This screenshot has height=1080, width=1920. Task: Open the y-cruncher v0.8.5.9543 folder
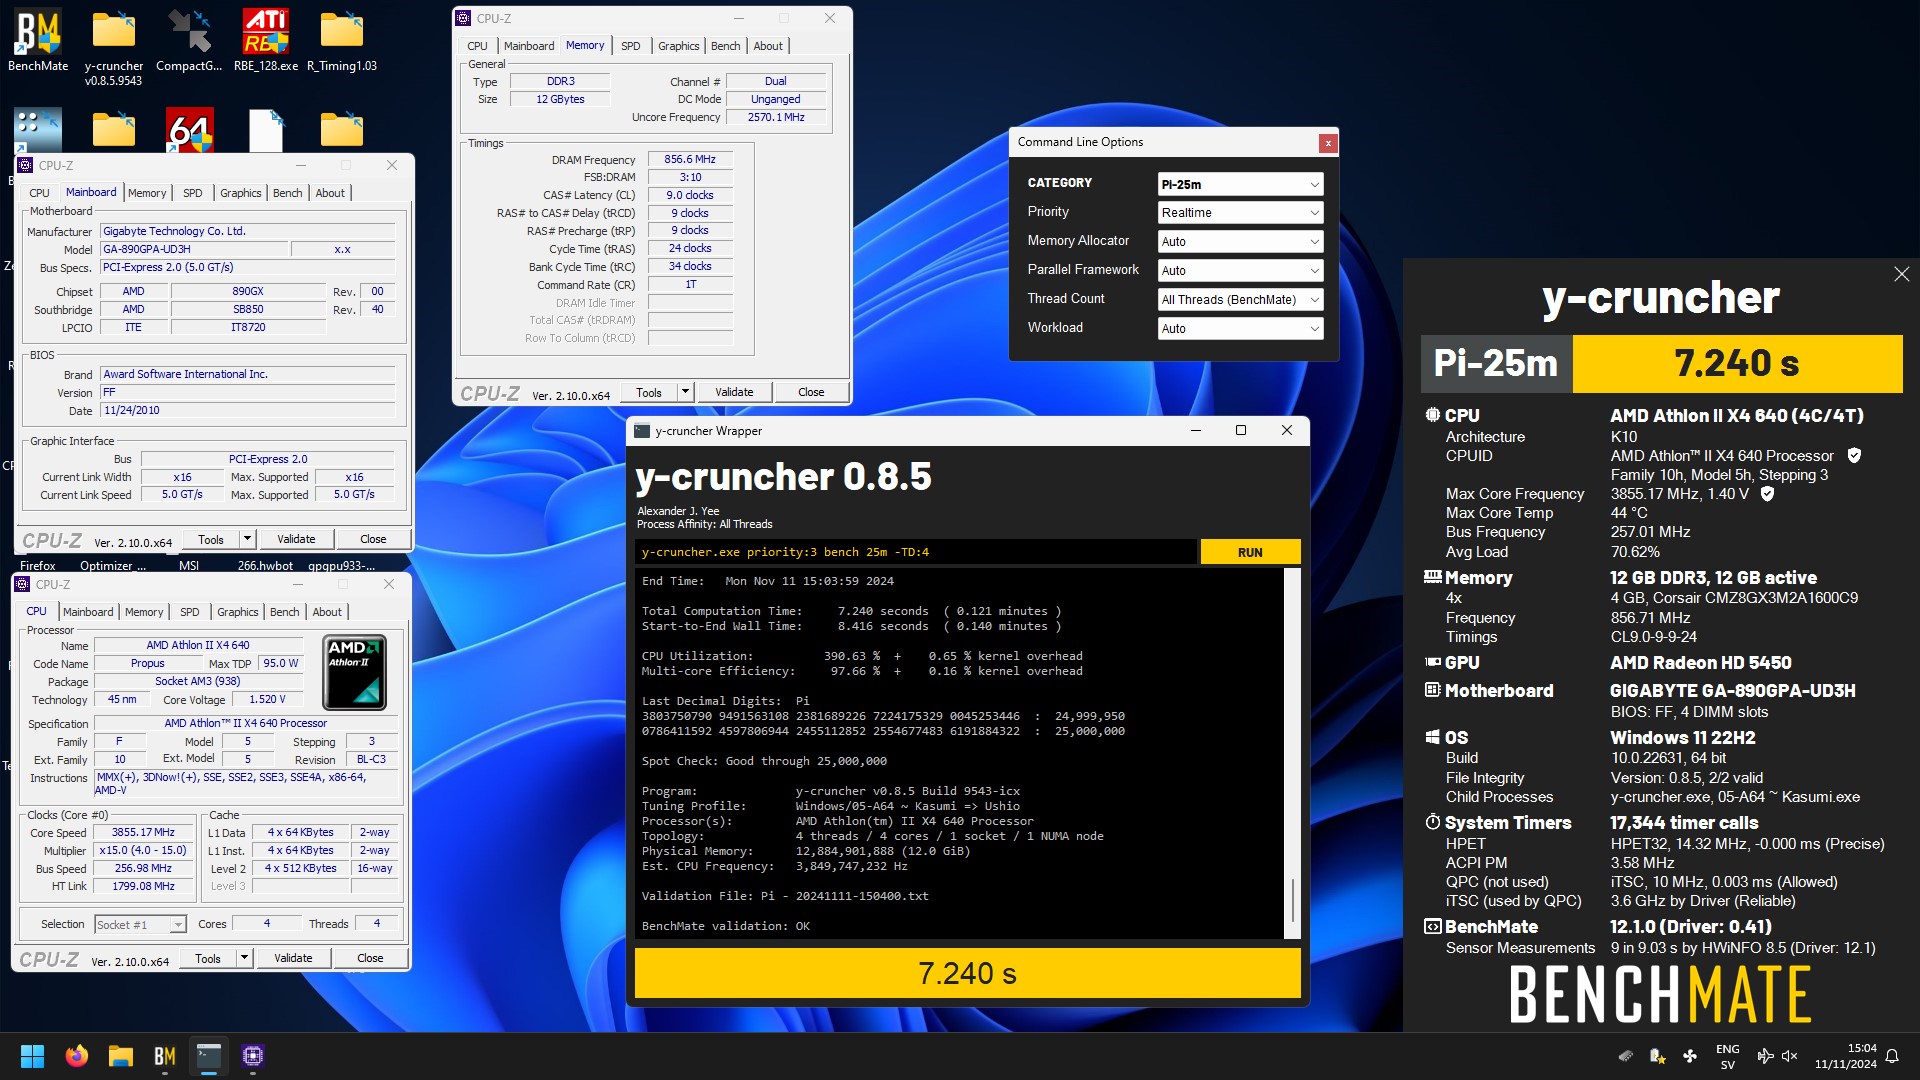click(x=113, y=46)
